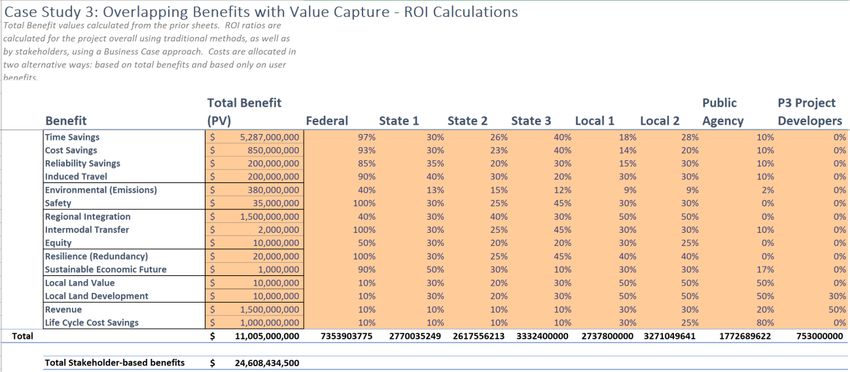
Task: Select the Equity Local 2 25% cell
Action: pyautogui.click(x=668, y=243)
